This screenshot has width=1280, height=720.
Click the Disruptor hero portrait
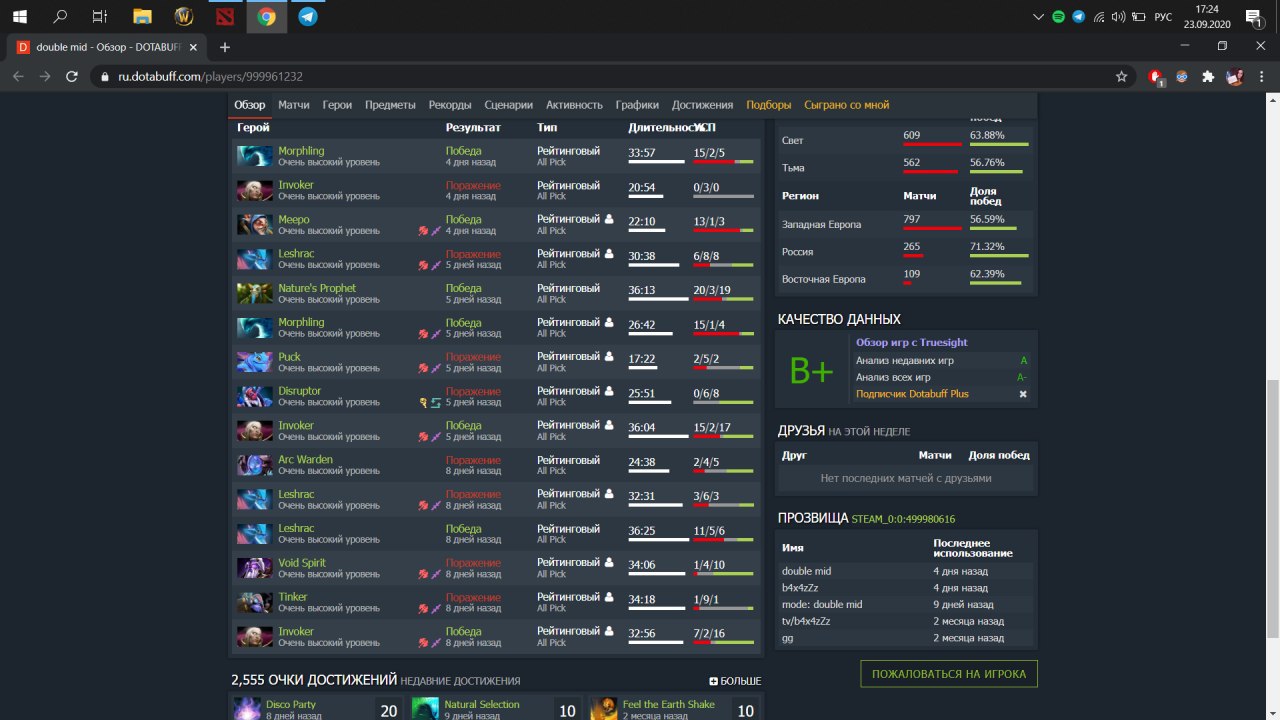click(x=255, y=396)
